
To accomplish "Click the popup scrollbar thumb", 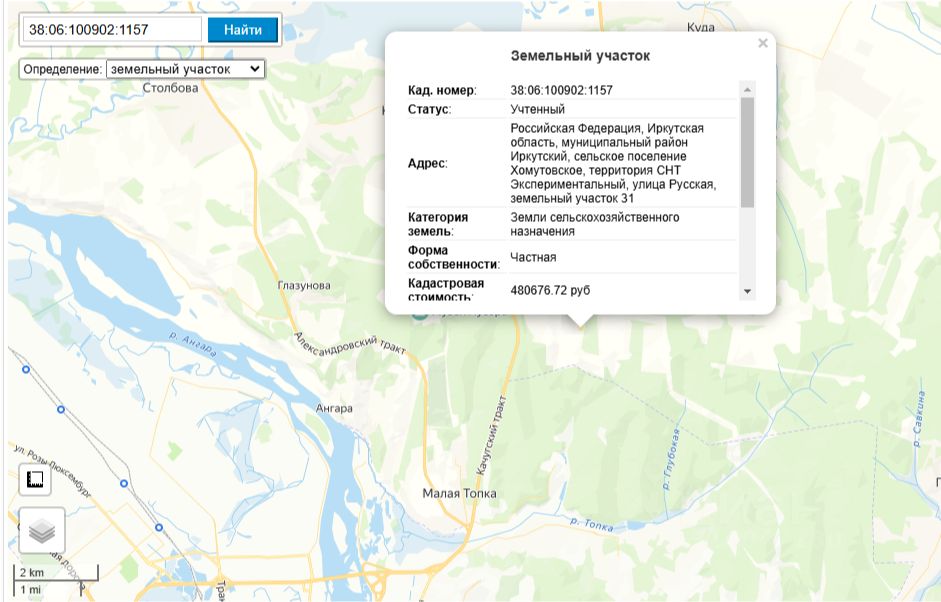I will point(747,152).
